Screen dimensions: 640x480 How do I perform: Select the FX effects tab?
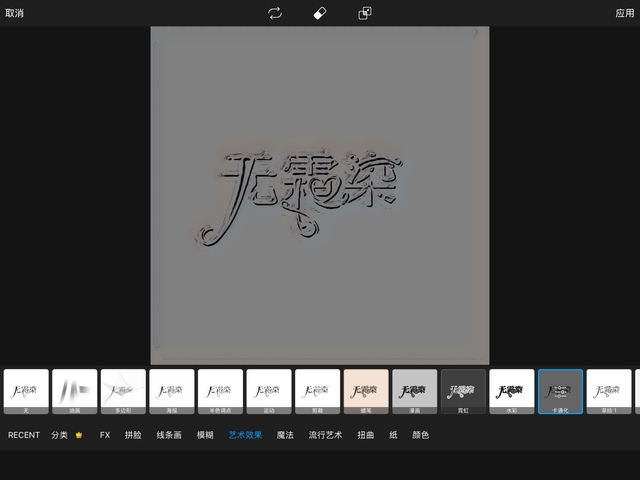tap(105, 435)
